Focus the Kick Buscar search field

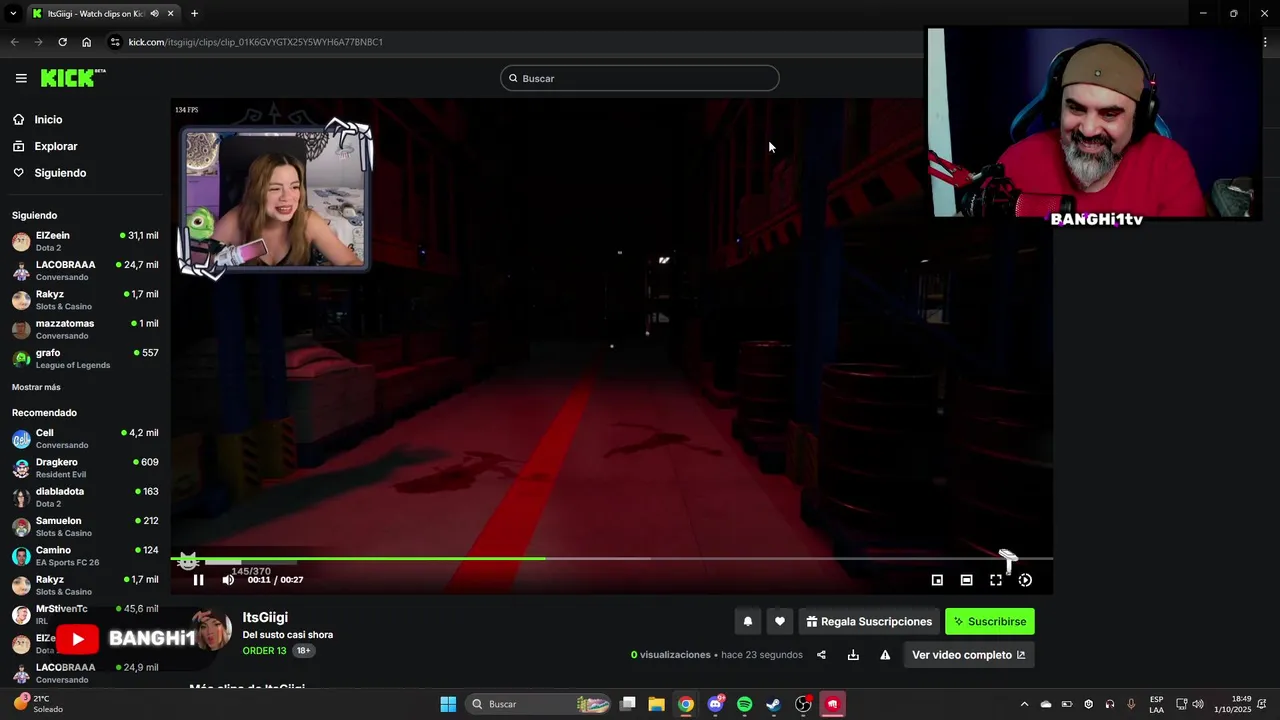coord(639,78)
